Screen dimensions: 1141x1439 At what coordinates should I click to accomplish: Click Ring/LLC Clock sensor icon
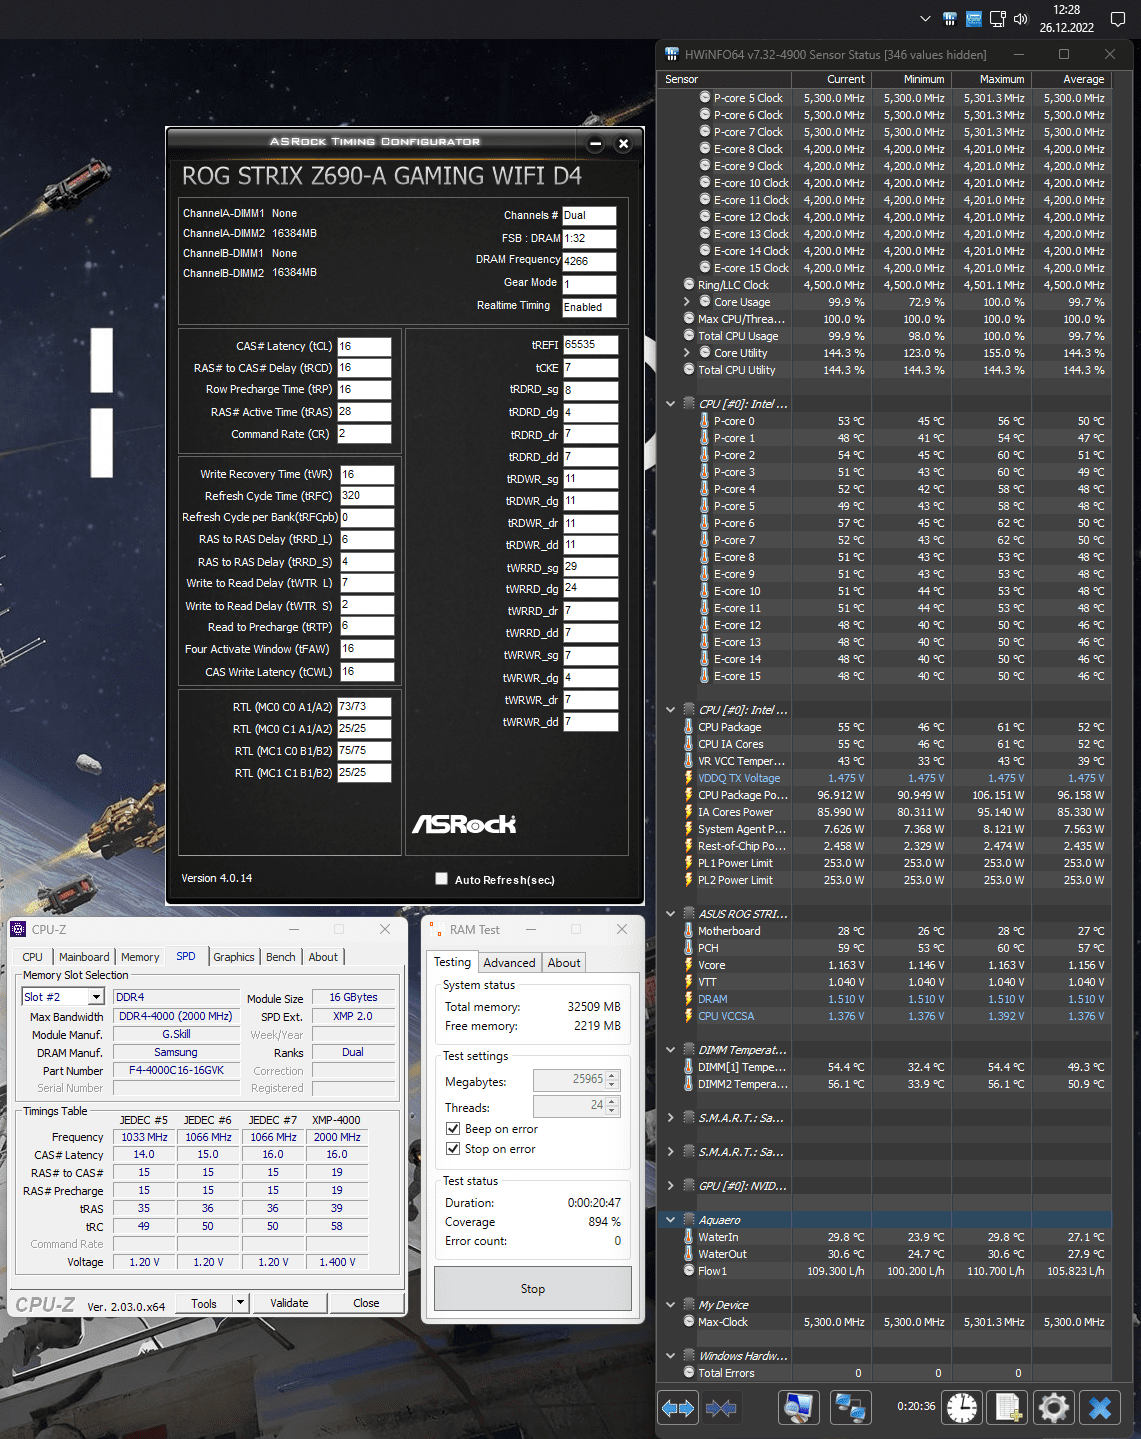point(689,285)
